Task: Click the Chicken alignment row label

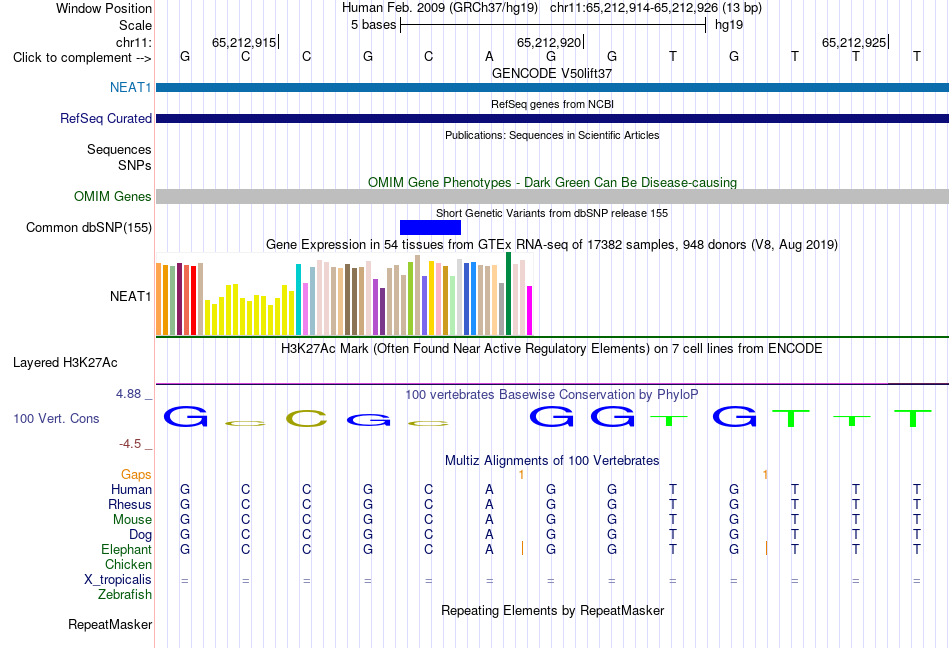Action: (x=128, y=564)
